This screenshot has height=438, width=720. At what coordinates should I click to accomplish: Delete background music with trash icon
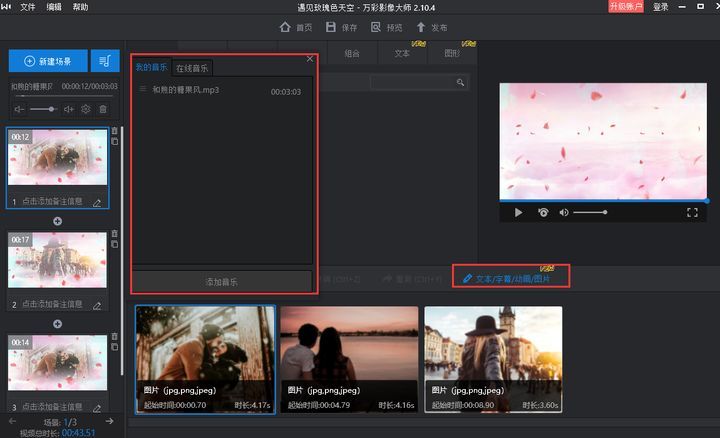(x=102, y=109)
